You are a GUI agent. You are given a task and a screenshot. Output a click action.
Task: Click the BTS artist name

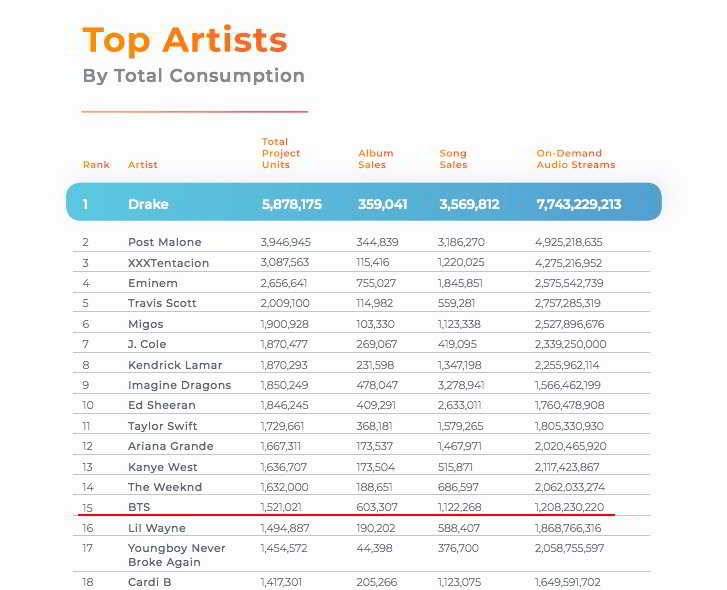point(139,507)
